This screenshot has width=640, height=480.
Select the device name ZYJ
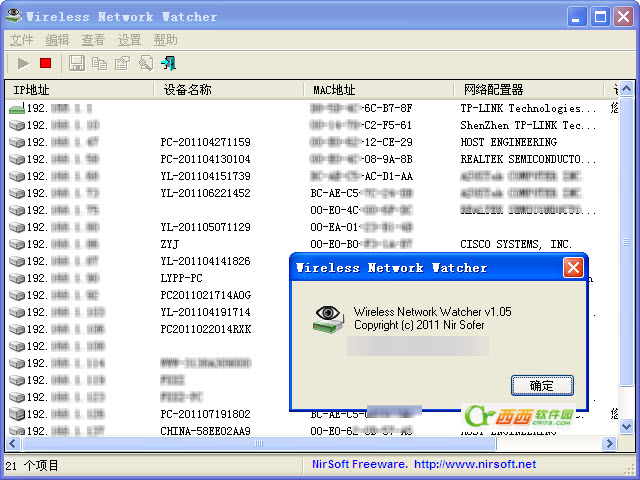170,244
